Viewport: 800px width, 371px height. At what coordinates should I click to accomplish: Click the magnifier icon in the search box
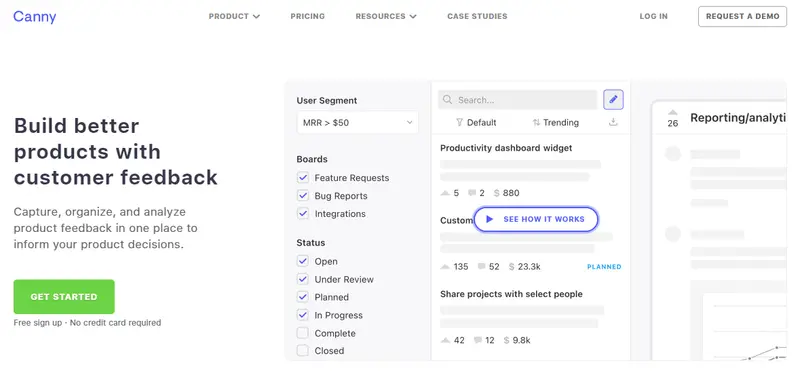click(x=447, y=100)
